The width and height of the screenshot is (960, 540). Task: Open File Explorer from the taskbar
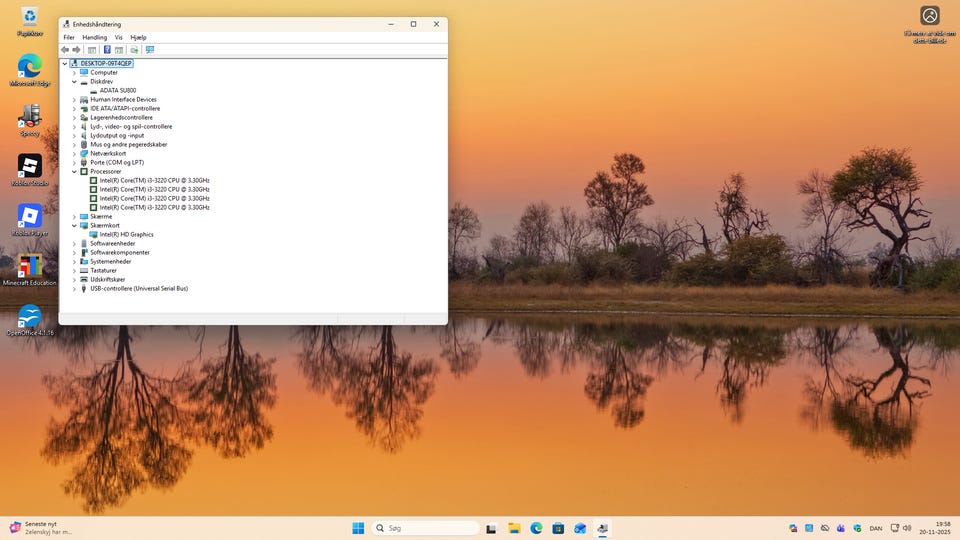pyautogui.click(x=514, y=528)
